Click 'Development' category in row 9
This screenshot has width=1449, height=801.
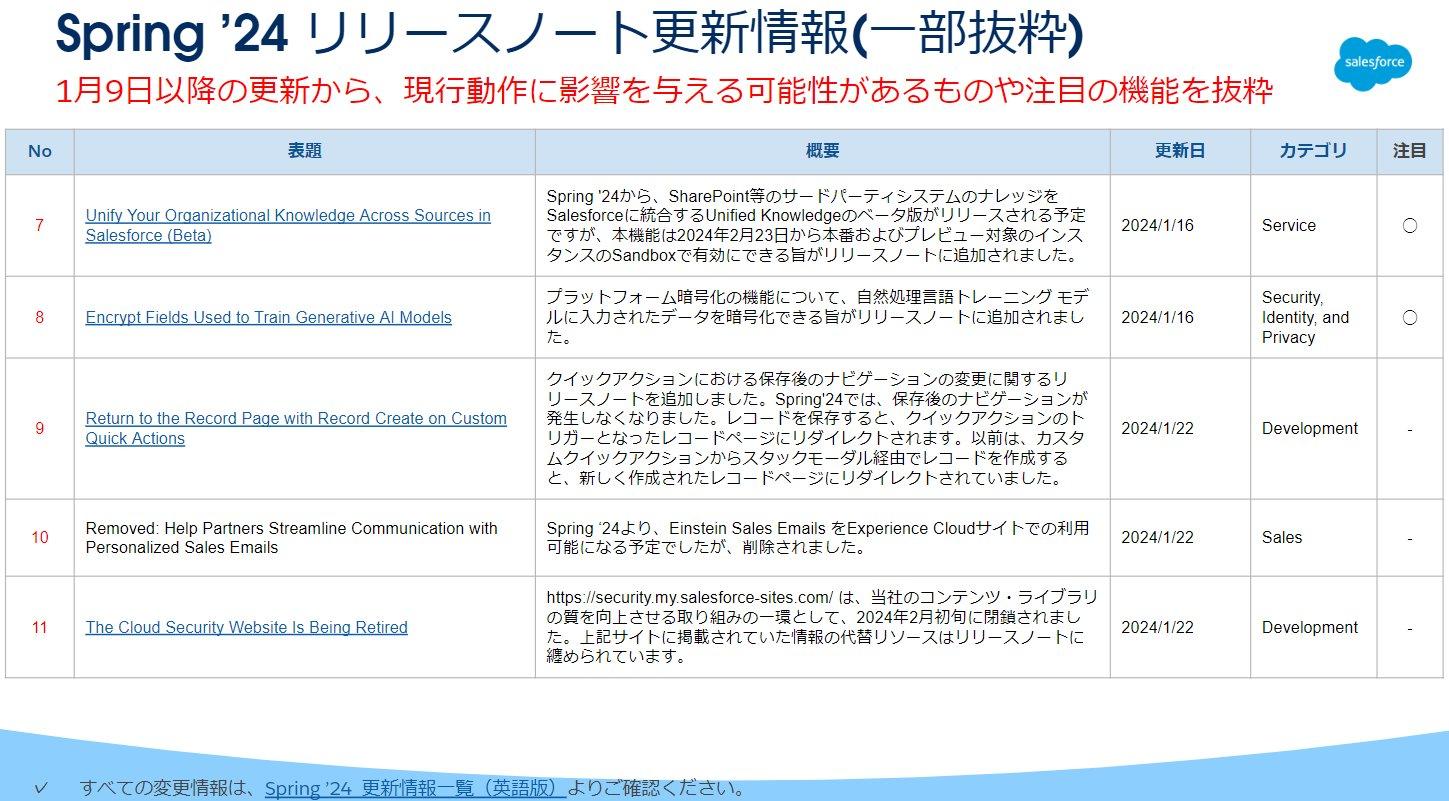coord(1310,428)
